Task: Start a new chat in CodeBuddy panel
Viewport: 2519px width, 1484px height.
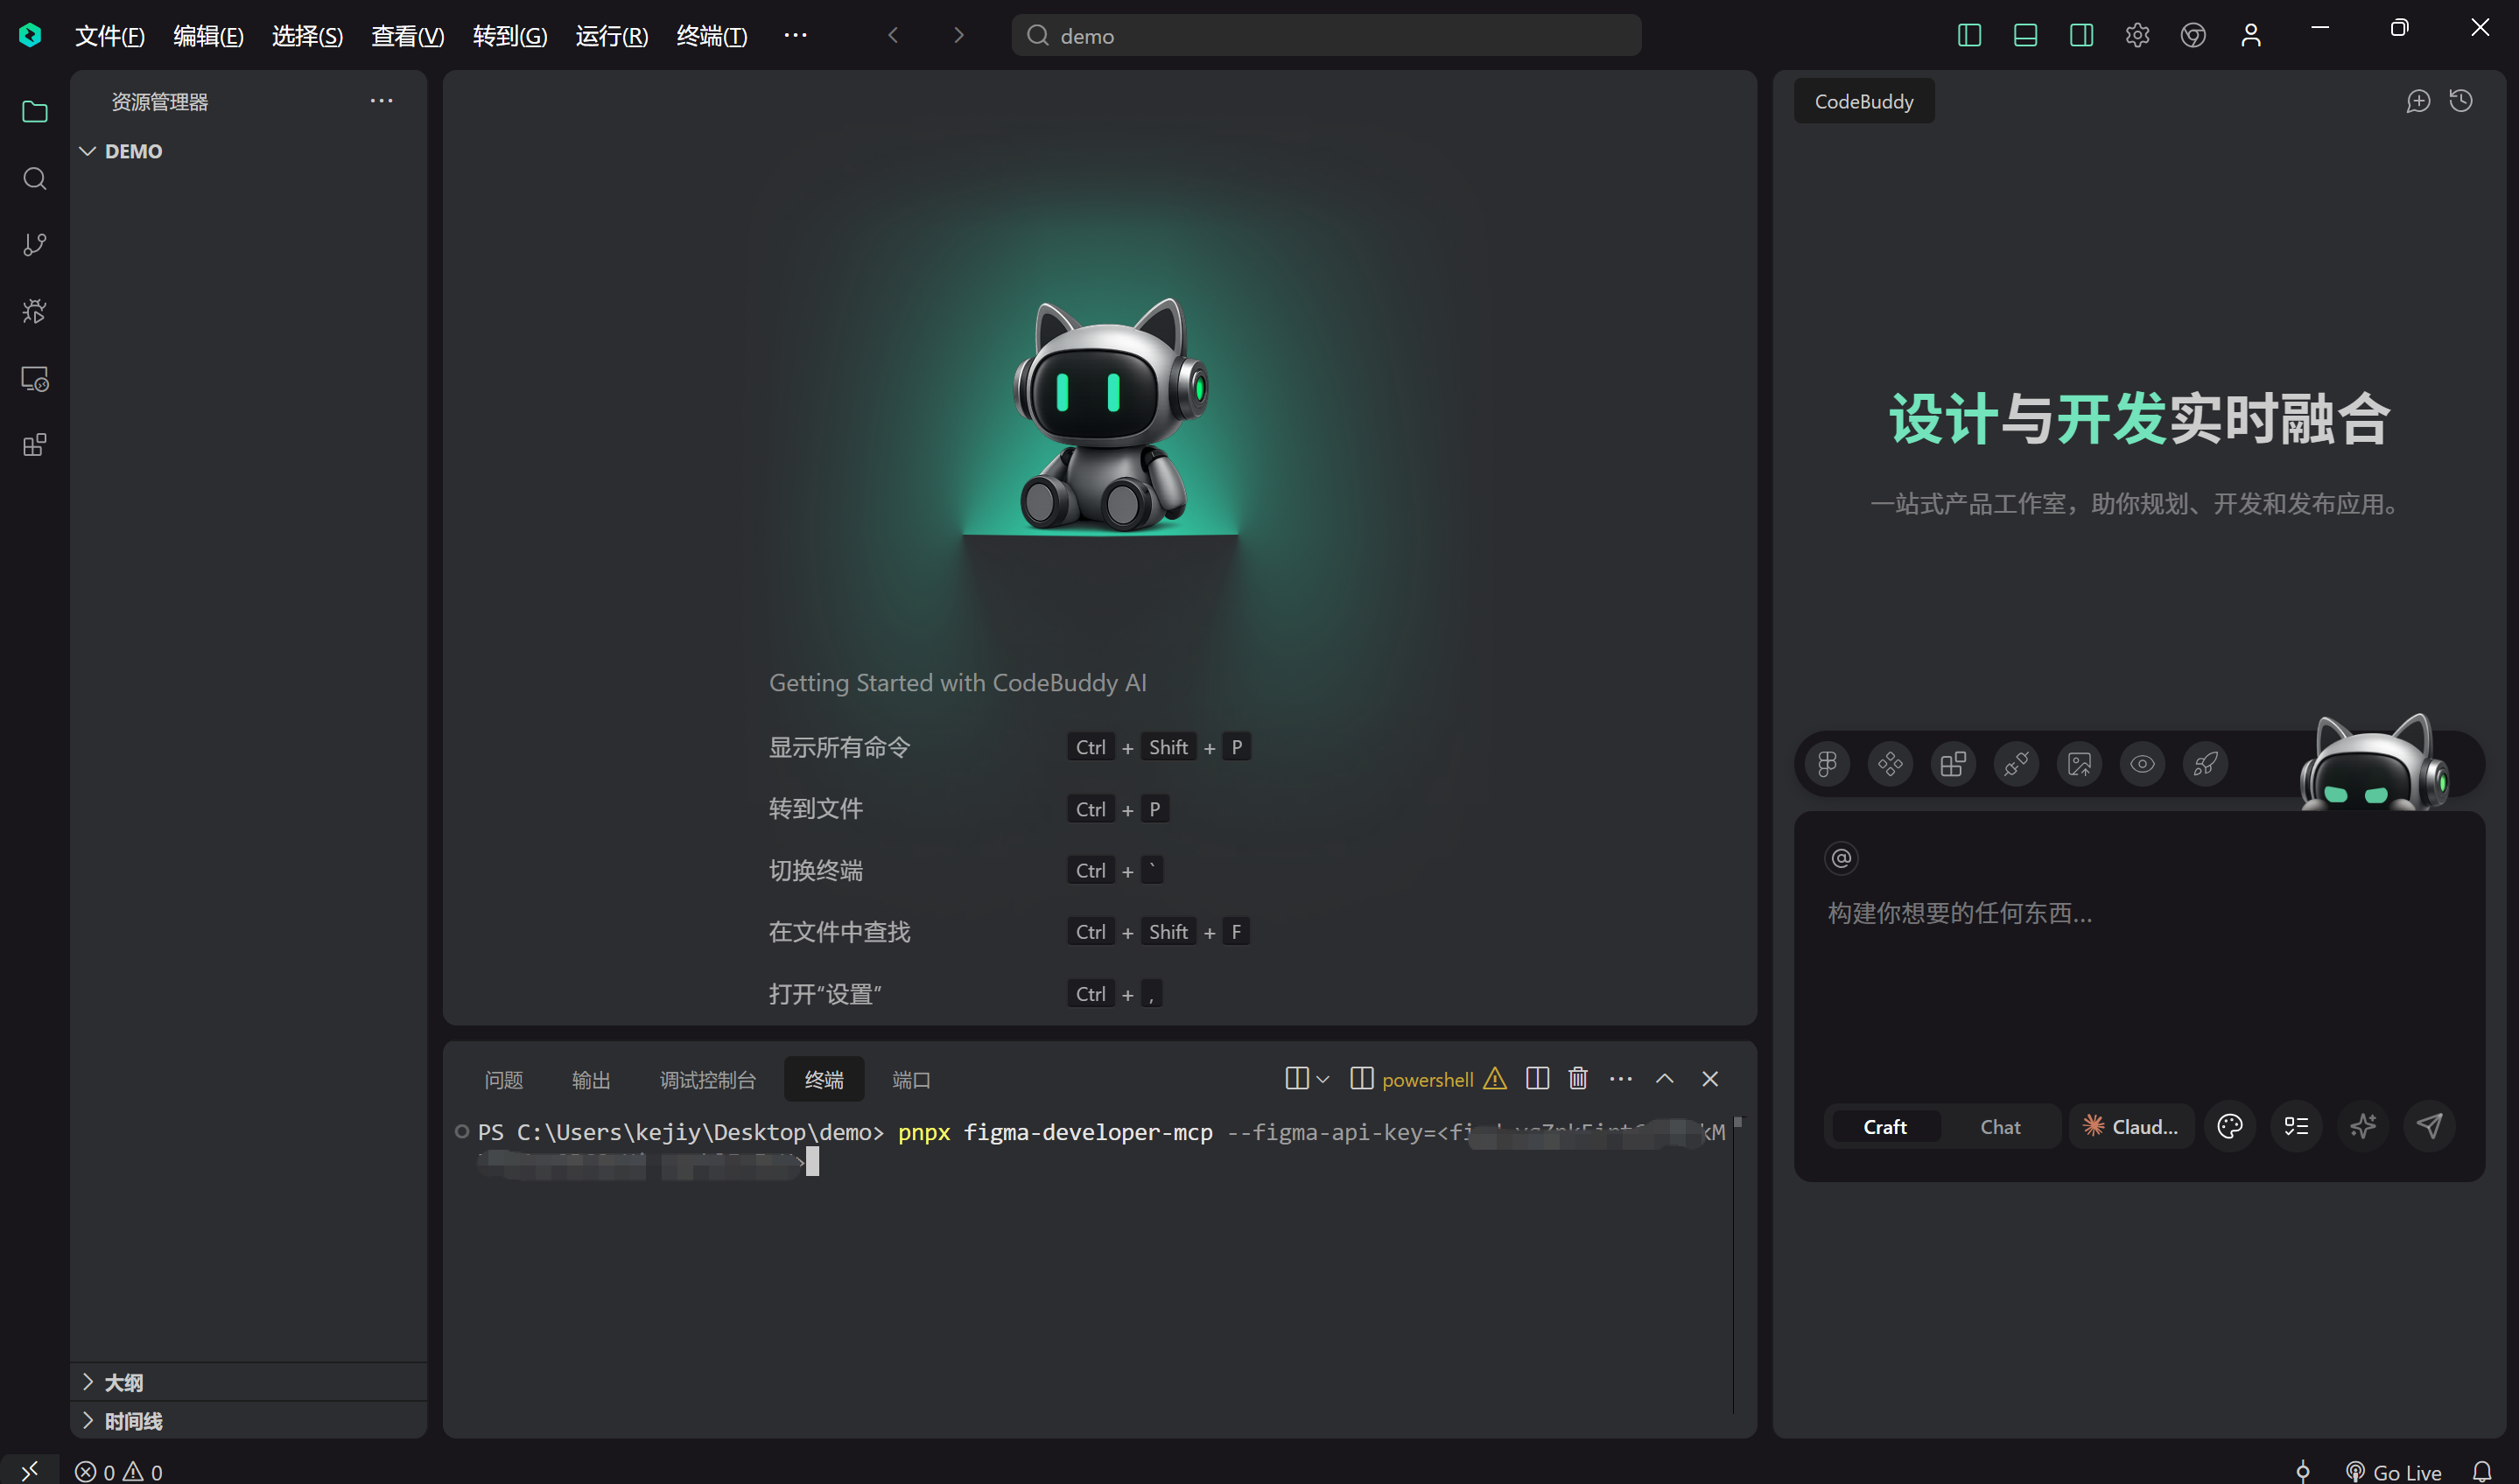Action: point(2418,101)
